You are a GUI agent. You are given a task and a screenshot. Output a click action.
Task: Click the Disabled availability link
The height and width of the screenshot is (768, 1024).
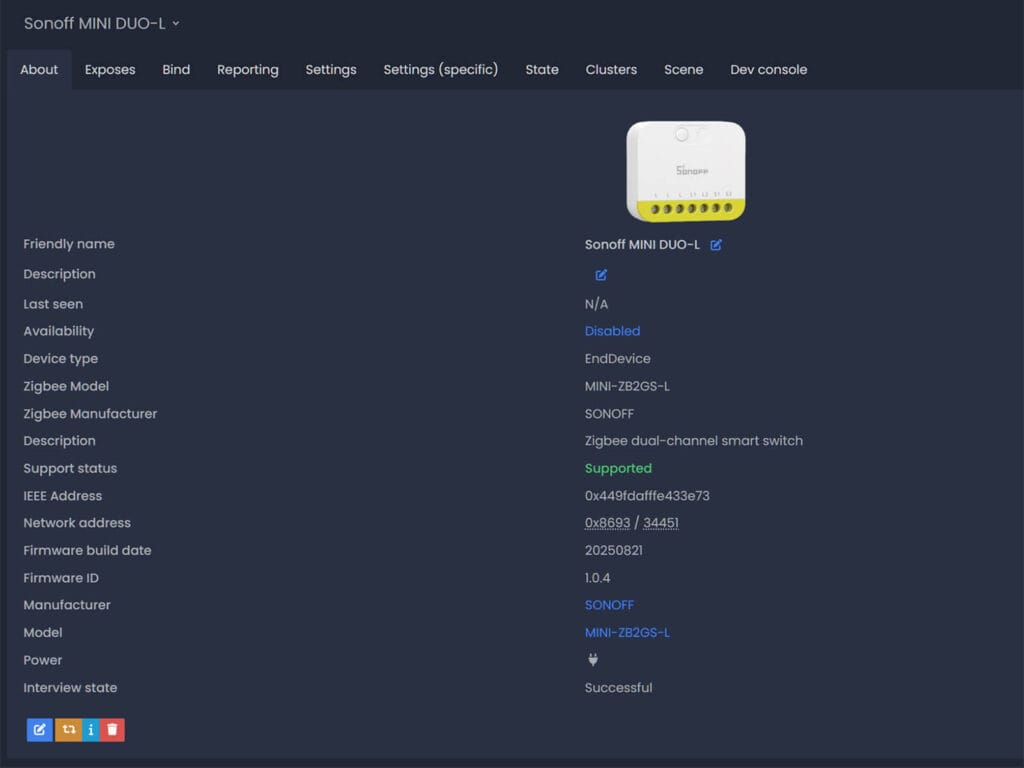coord(612,331)
